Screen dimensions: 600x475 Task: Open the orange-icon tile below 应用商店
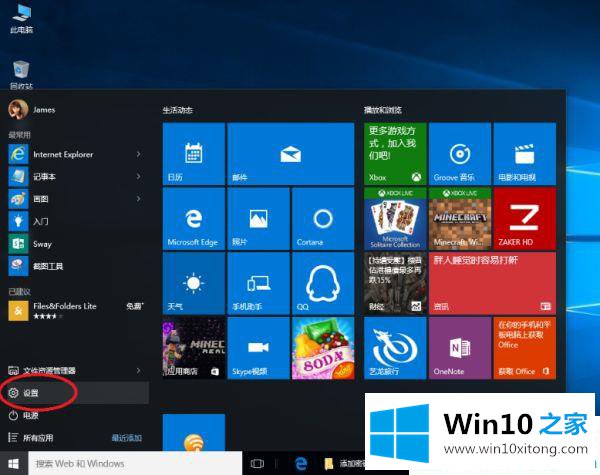point(194,432)
